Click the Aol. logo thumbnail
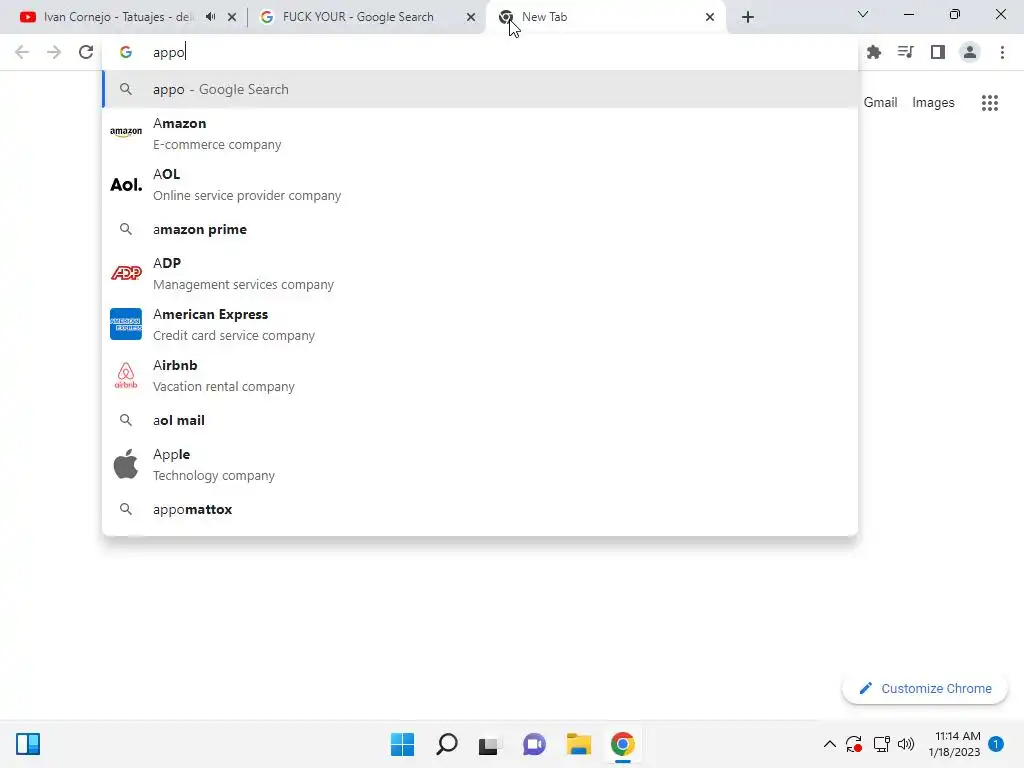Screen dimensions: 1024x768 pyautogui.click(x=126, y=185)
